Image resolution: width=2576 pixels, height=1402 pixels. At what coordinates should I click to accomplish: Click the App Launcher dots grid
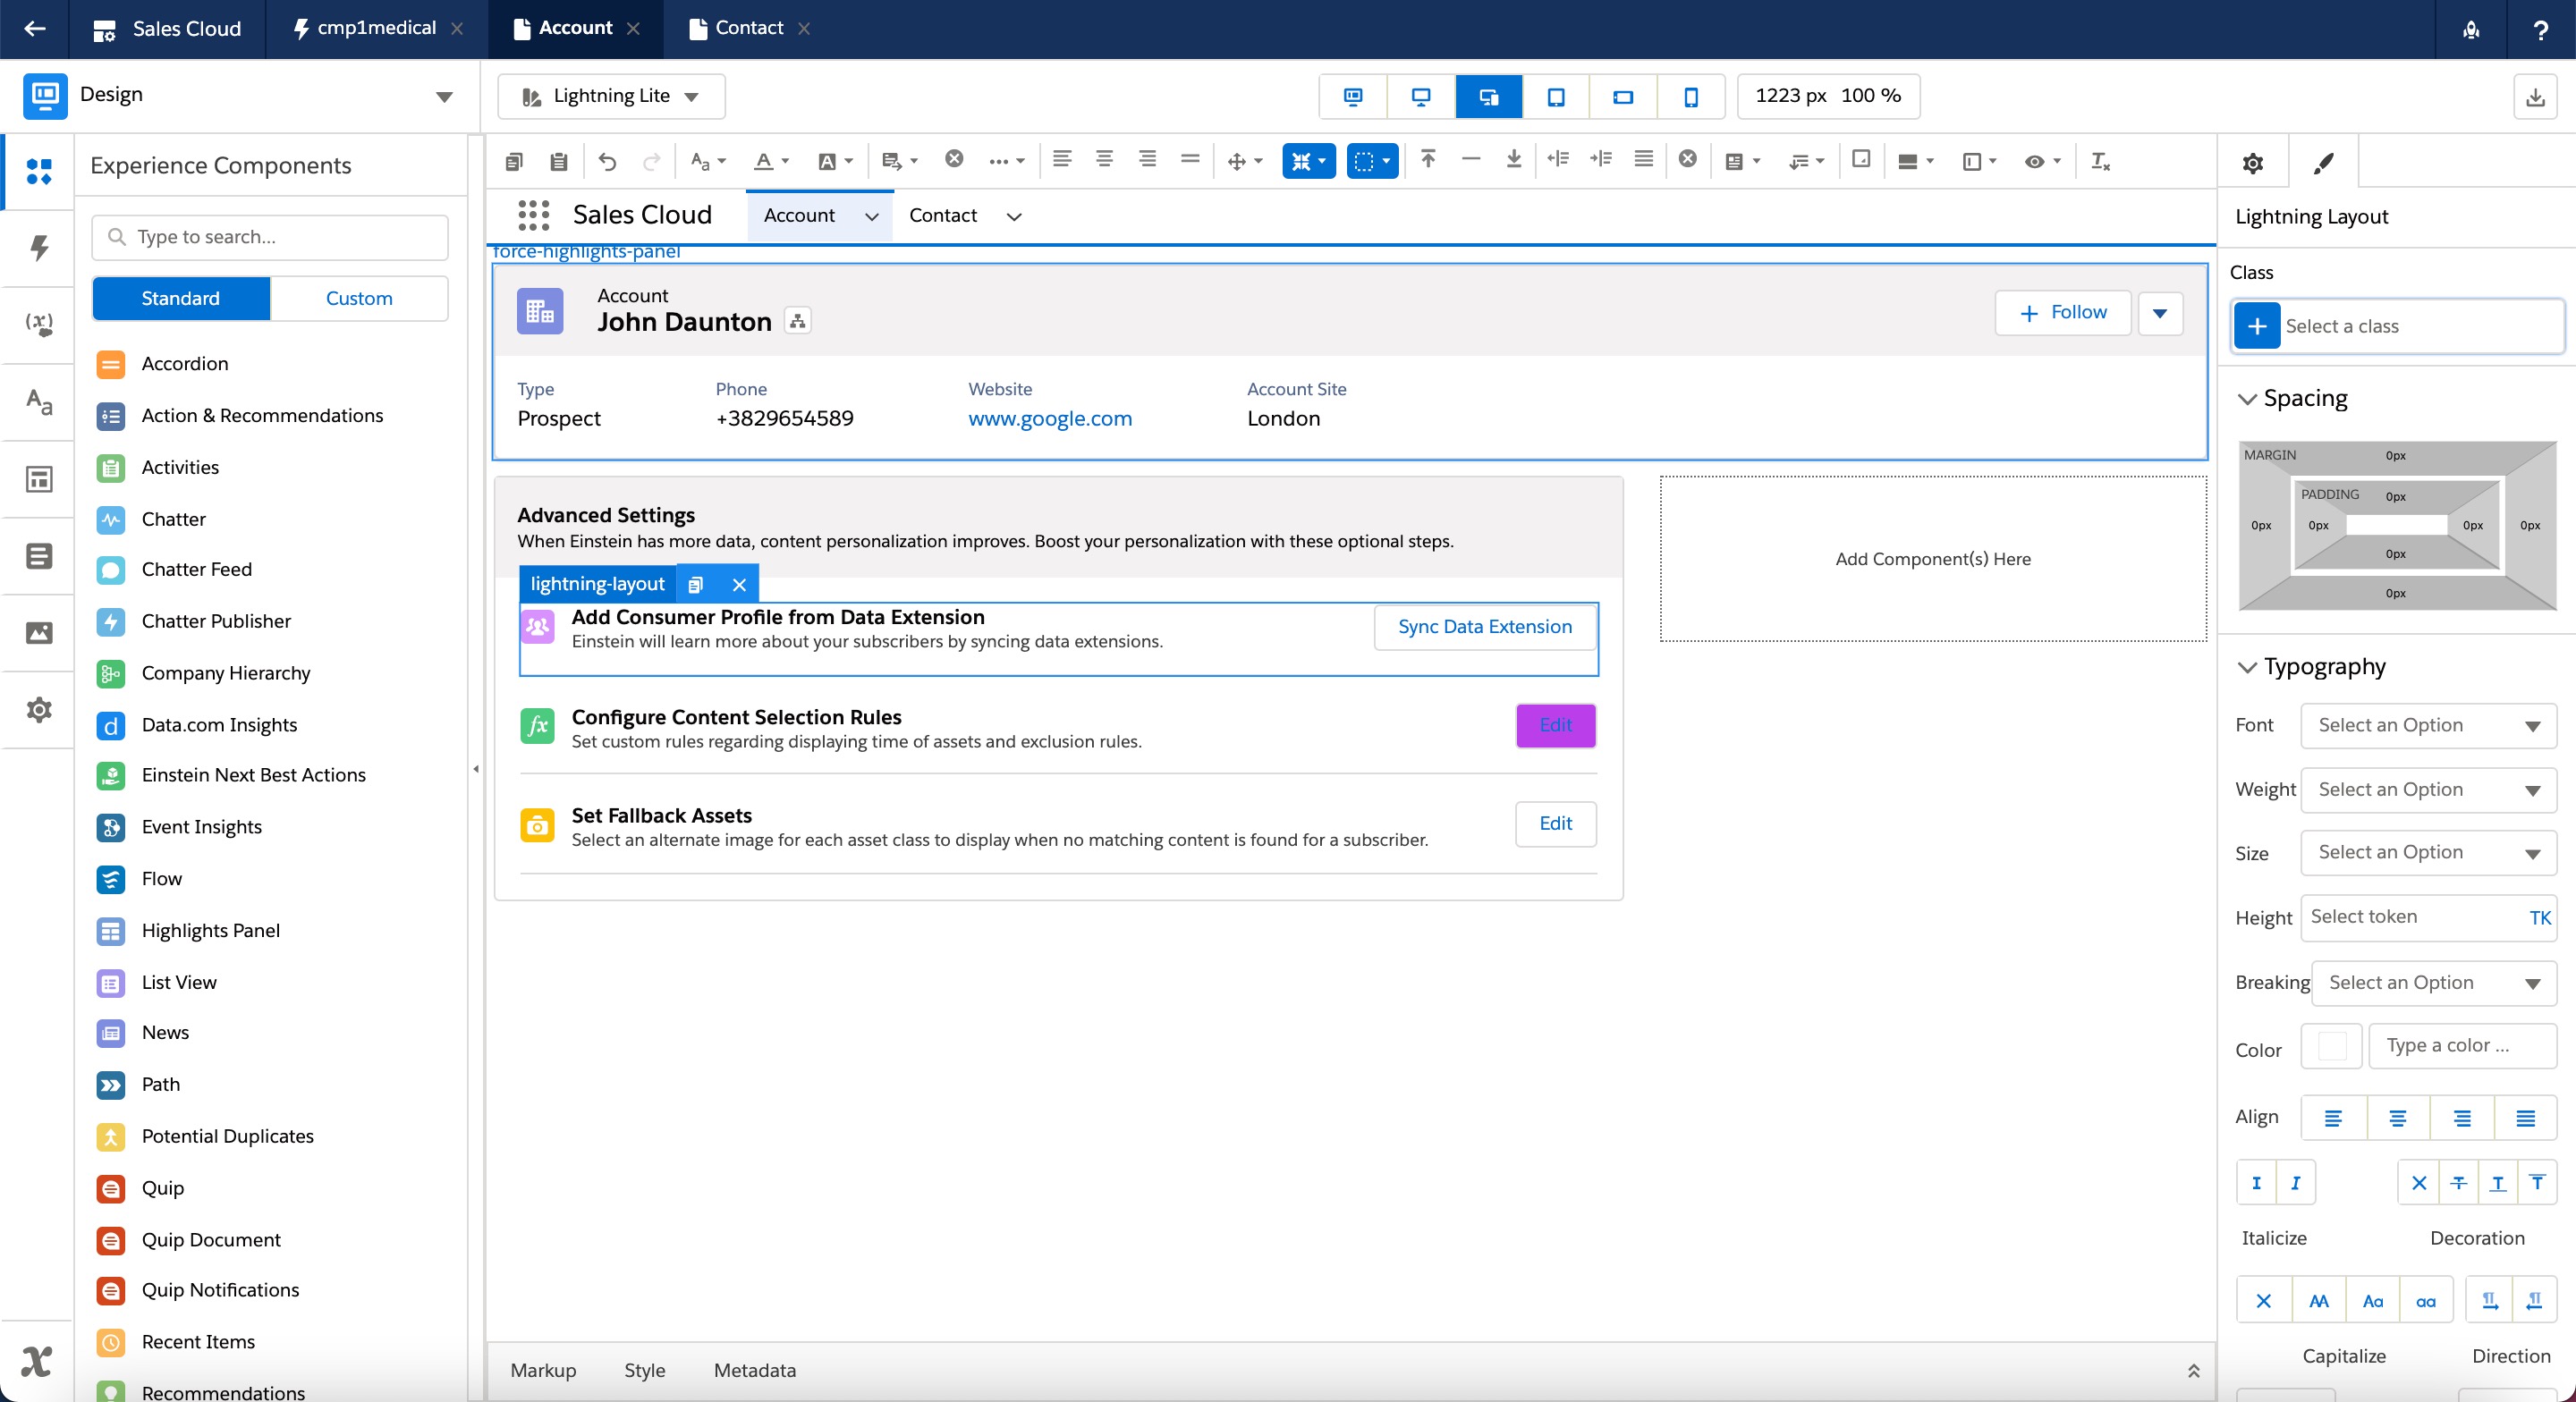(x=533, y=215)
